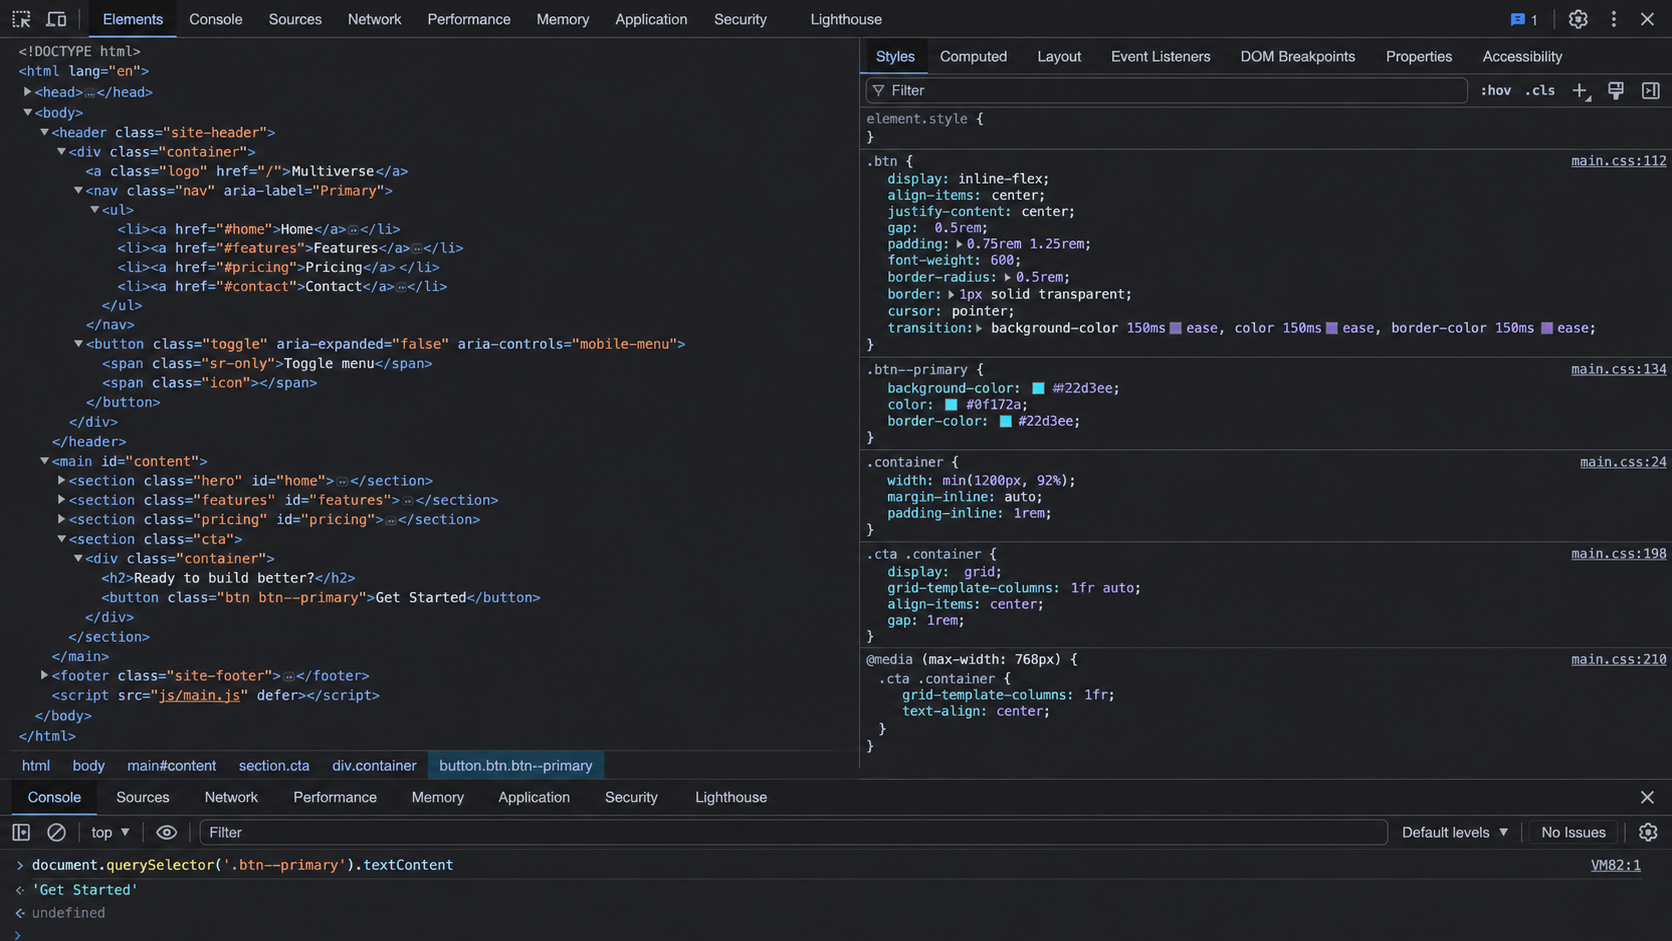Open DevTools settings gear icon
This screenshot has width=1672, height=941.
tap(1578, 19)
